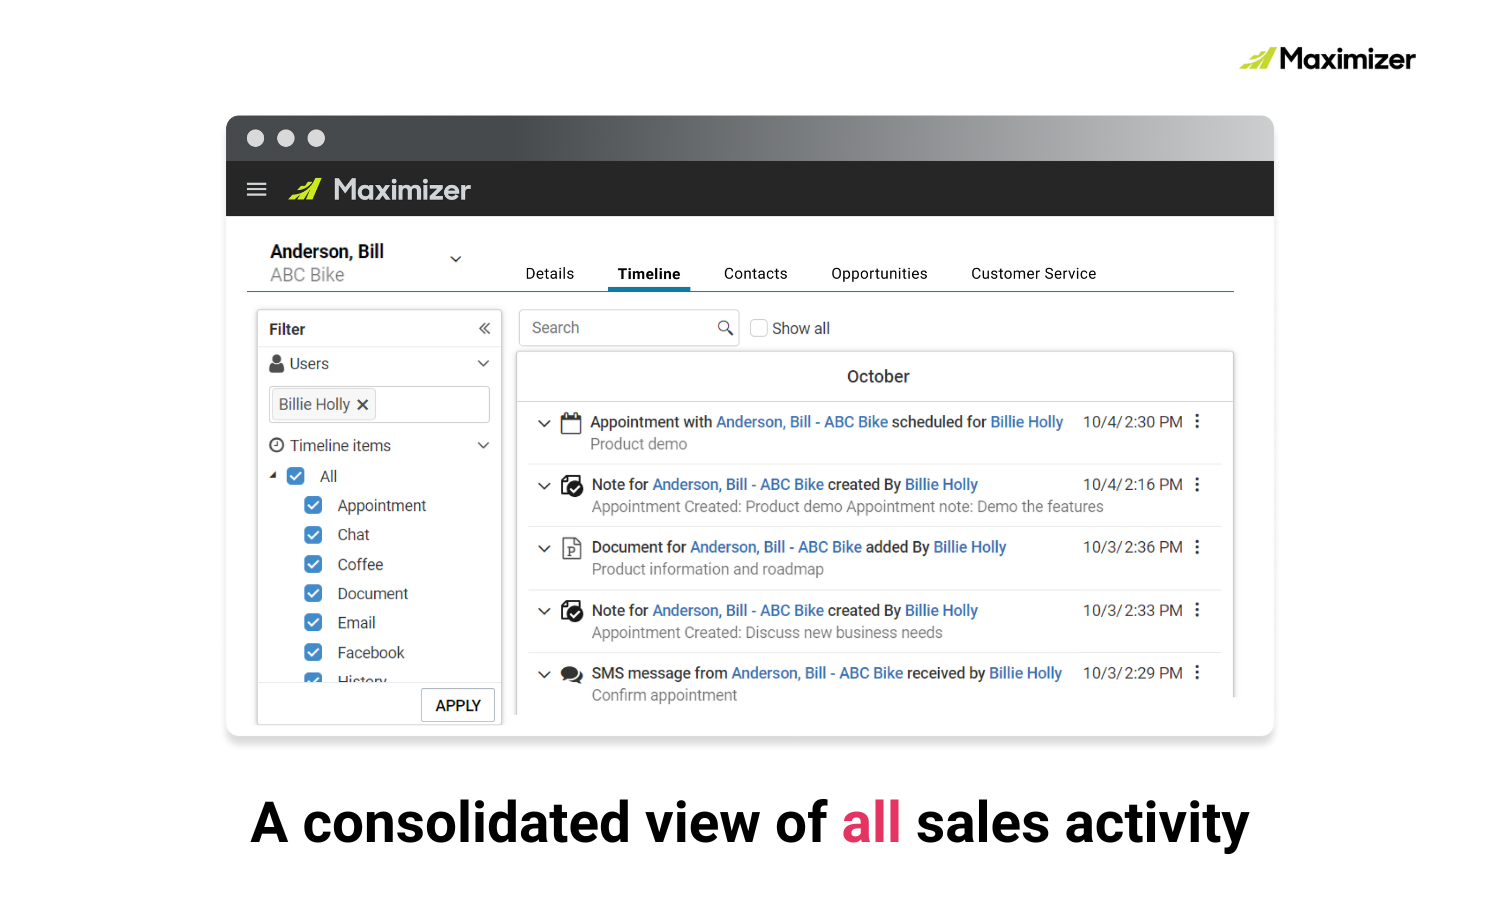Switch to the Opportunities tab
Screen dimensions: 1500x900
coord(879,273)
